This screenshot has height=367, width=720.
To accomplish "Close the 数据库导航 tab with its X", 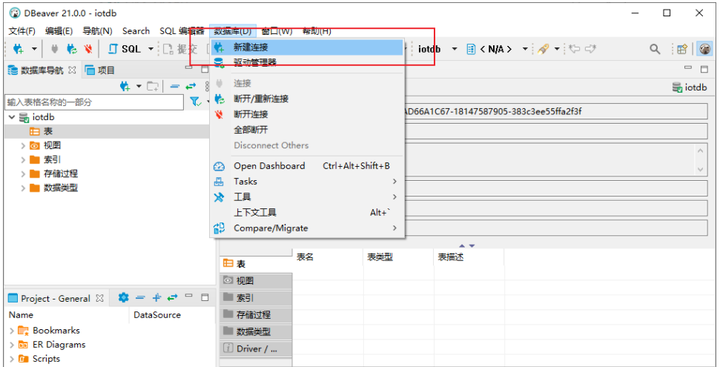I will coord(72,70).
